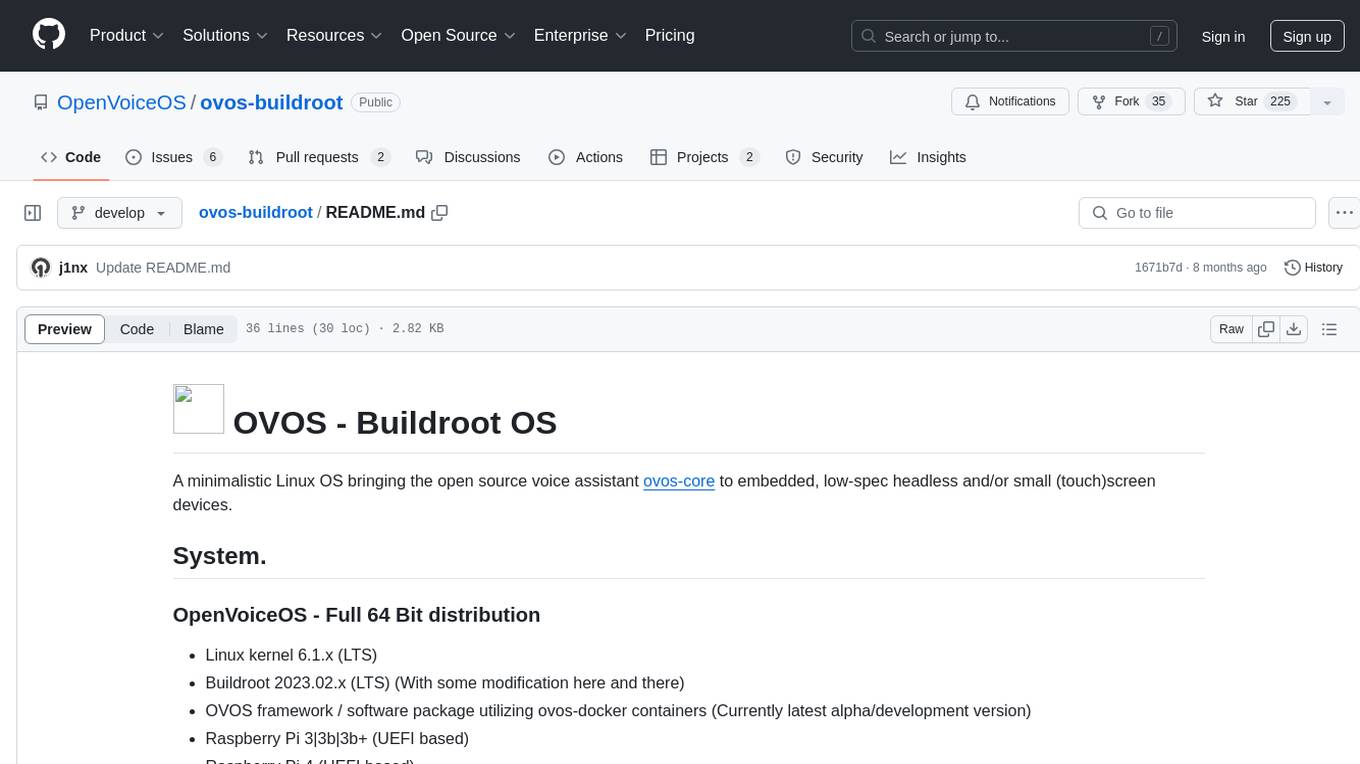Expand the Resources menu
This screenshot has height=764, width=1360.
tap(334, 35)
